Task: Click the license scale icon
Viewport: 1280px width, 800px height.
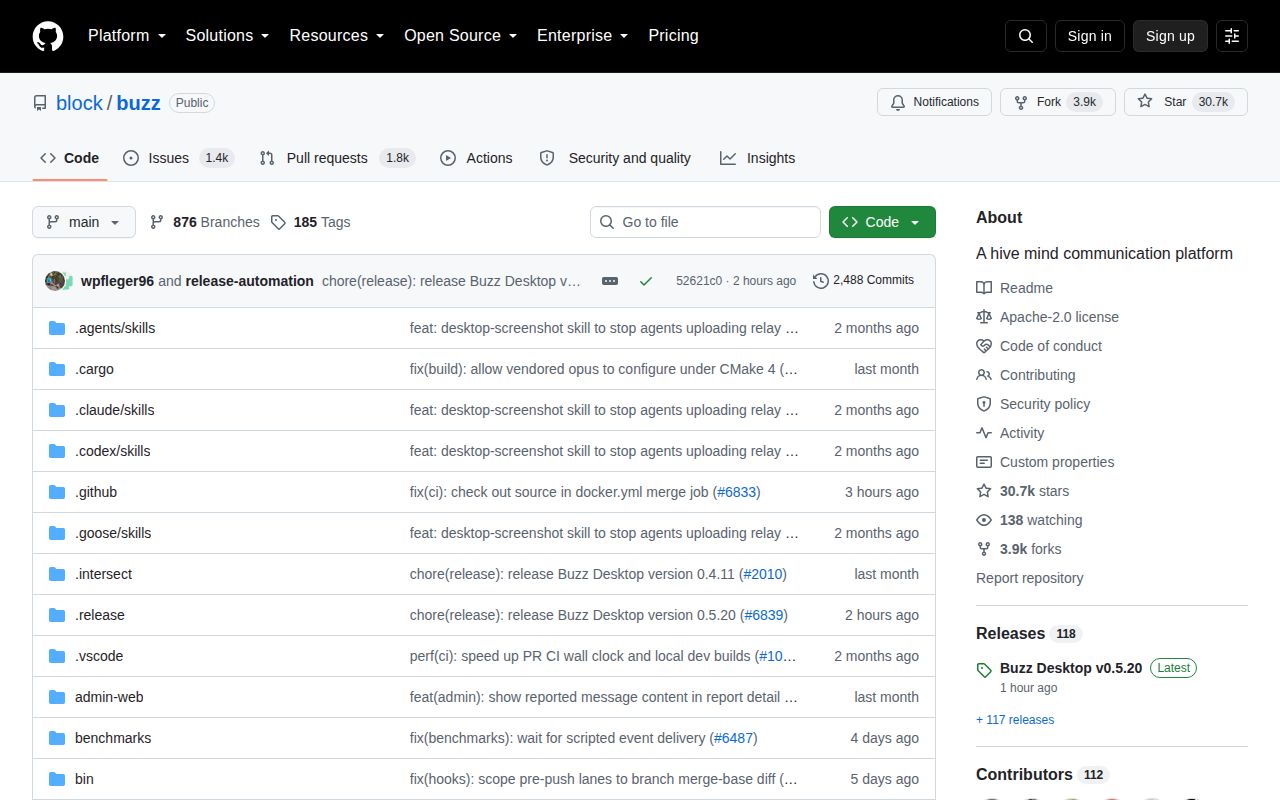Action: (x=984, y=317)
